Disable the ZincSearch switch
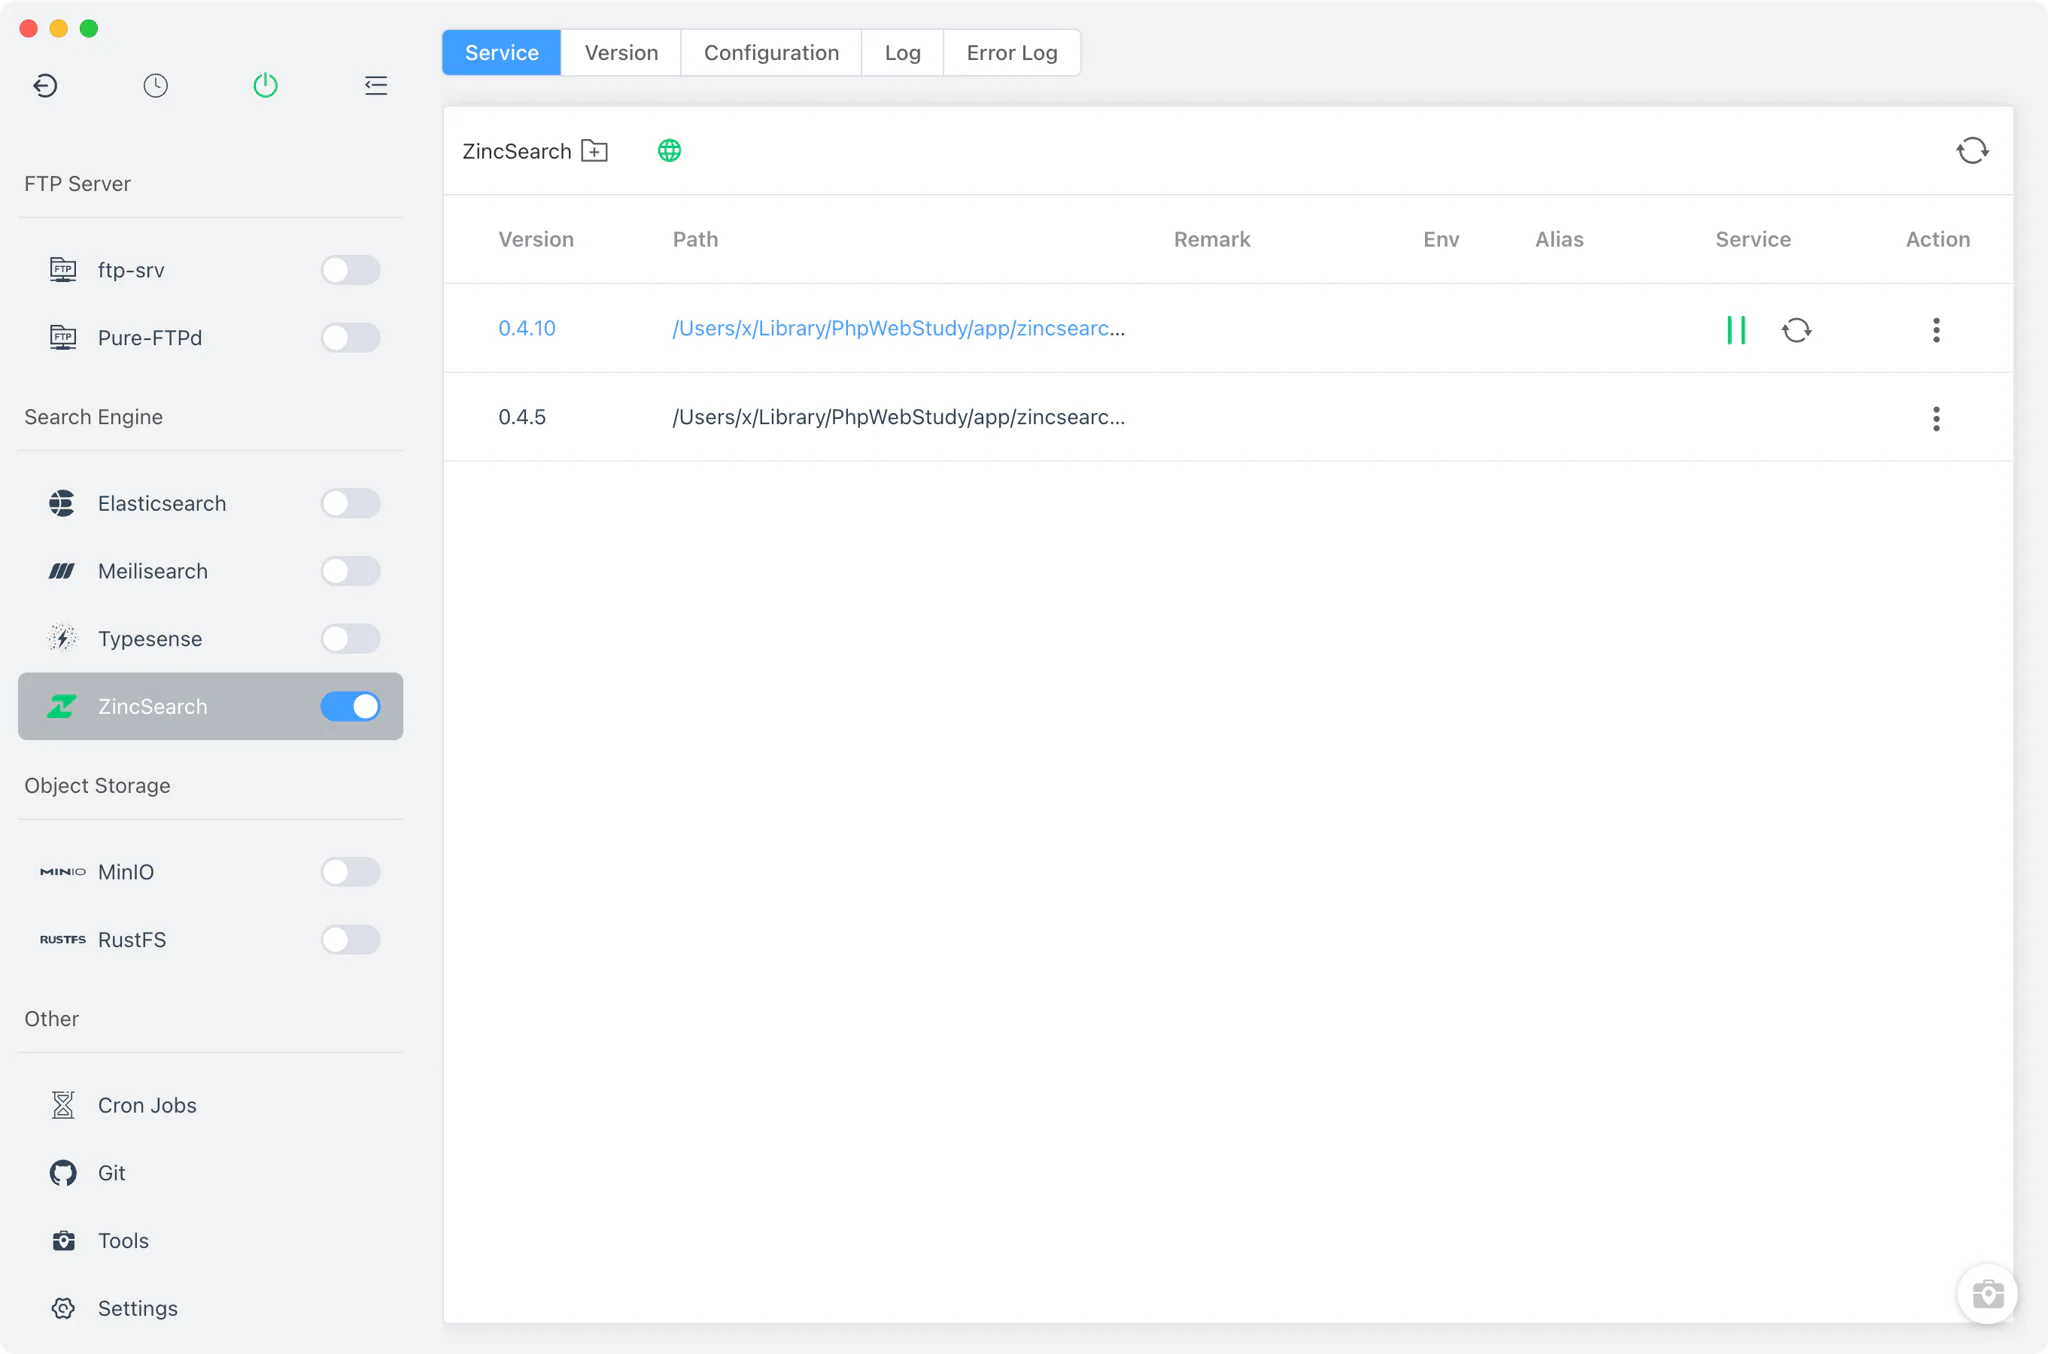This screenshot has width=2048, height=1354. pos(350,706)
